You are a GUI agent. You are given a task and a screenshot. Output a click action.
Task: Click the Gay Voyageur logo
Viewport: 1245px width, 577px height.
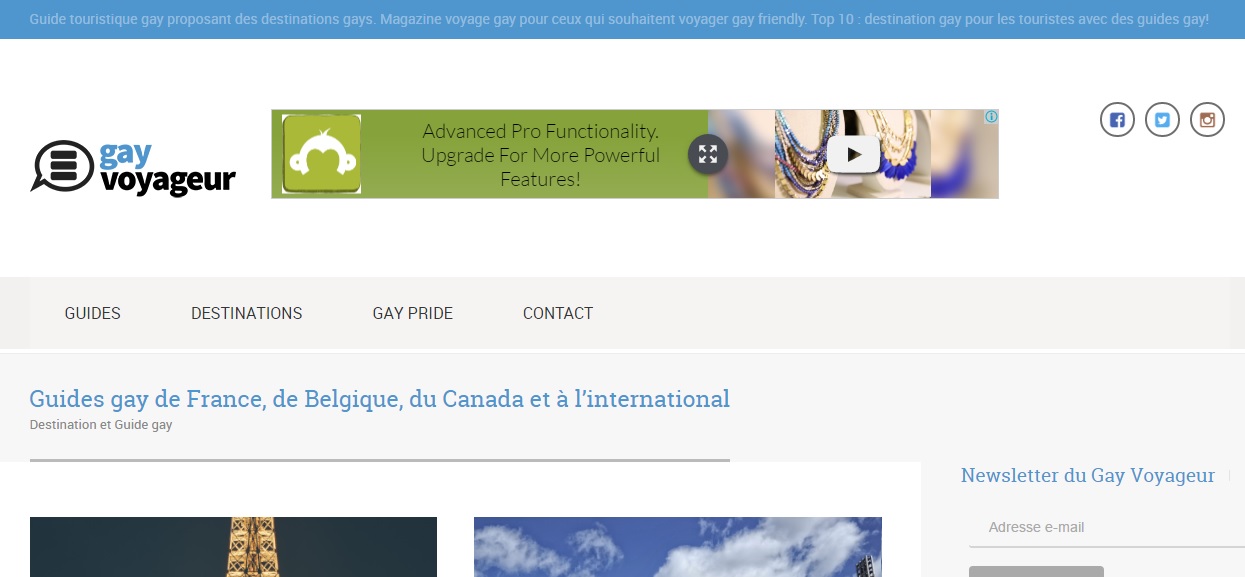tap(133, 168)
